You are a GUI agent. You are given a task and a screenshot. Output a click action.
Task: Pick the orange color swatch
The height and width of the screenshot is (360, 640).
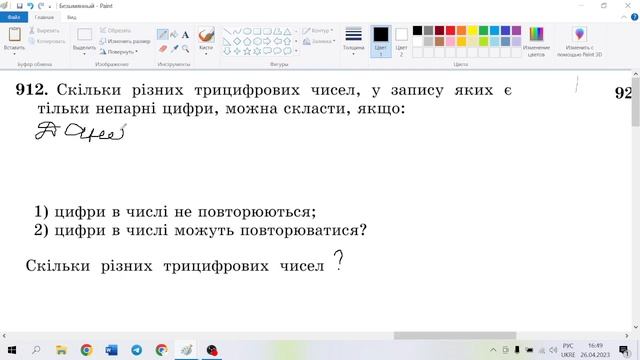(461, 31)
